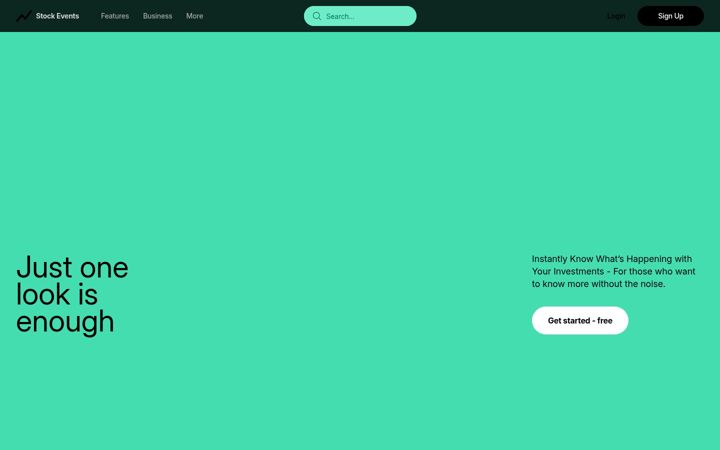Click the Stock Events chart logo icon
The image size is (720, 450).
[24, 16]
